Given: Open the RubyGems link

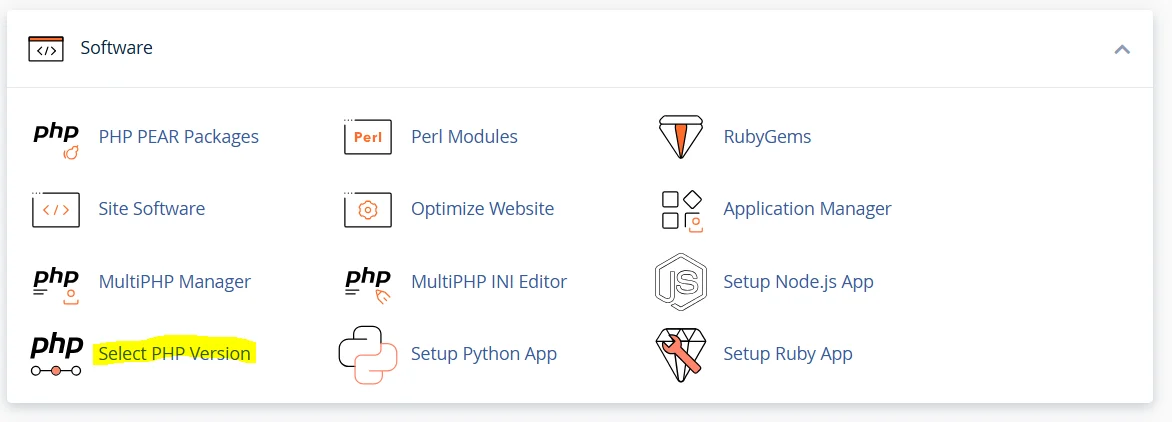Looking at the screenshot, I should (767, 137).
